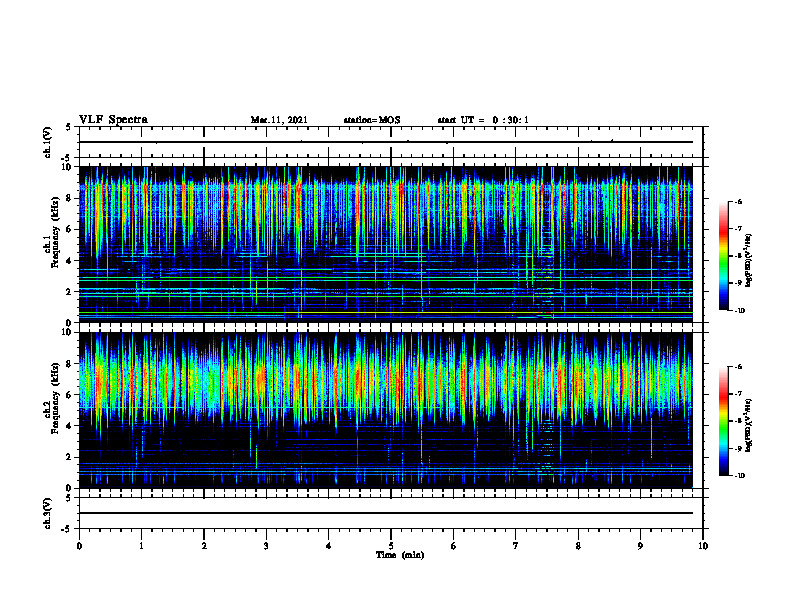Screen dimensions: 792x612
Task: Click the "ch.1(V)" axis label
Action: [x=47, y=142]
